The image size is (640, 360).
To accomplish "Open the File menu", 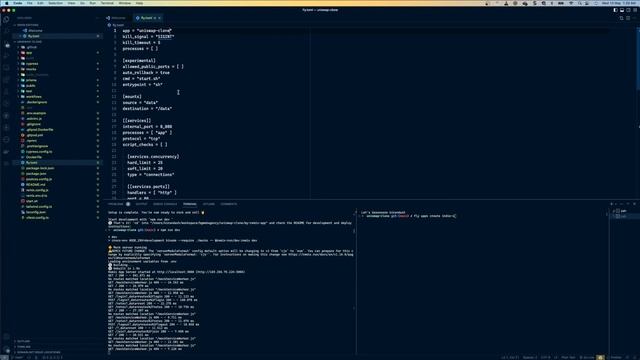I will [x=29, y=3].
